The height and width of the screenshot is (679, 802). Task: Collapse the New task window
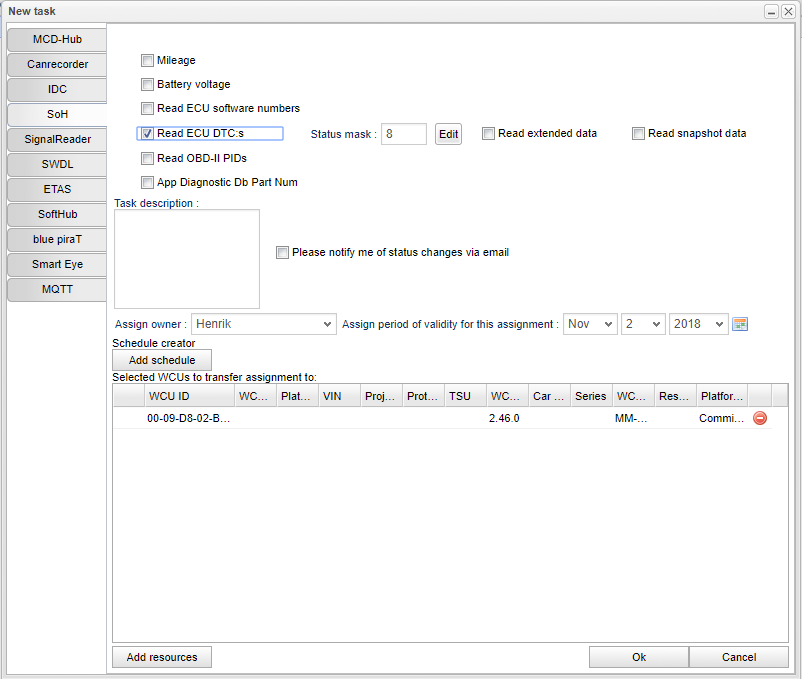click(772, 11)
